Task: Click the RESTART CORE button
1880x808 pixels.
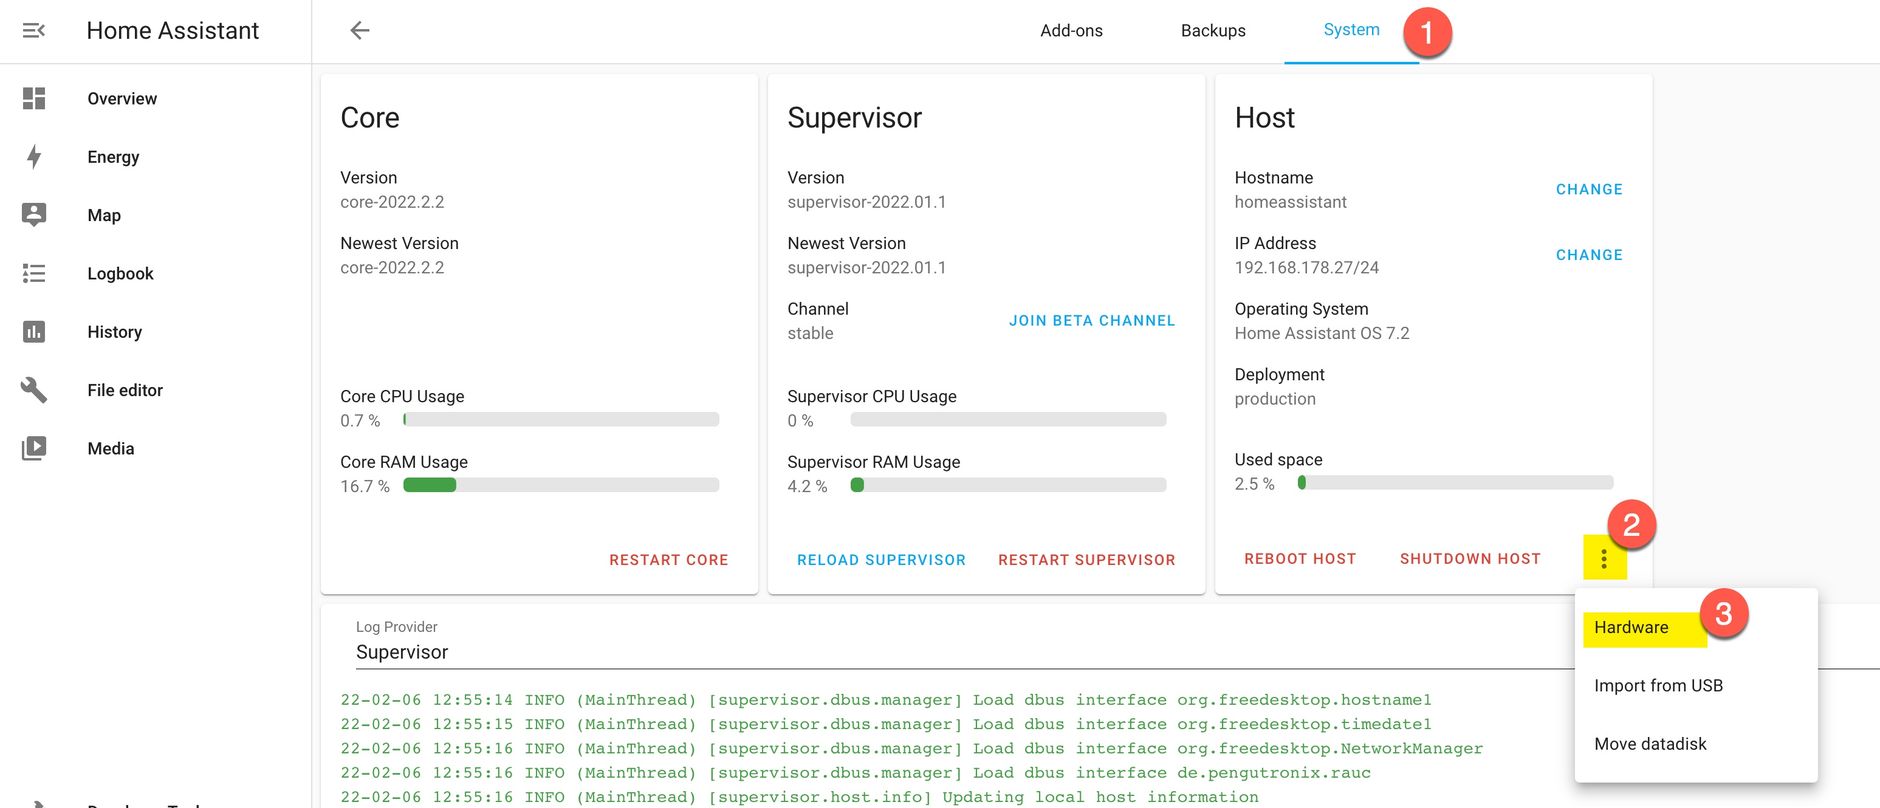Action: 669,560
